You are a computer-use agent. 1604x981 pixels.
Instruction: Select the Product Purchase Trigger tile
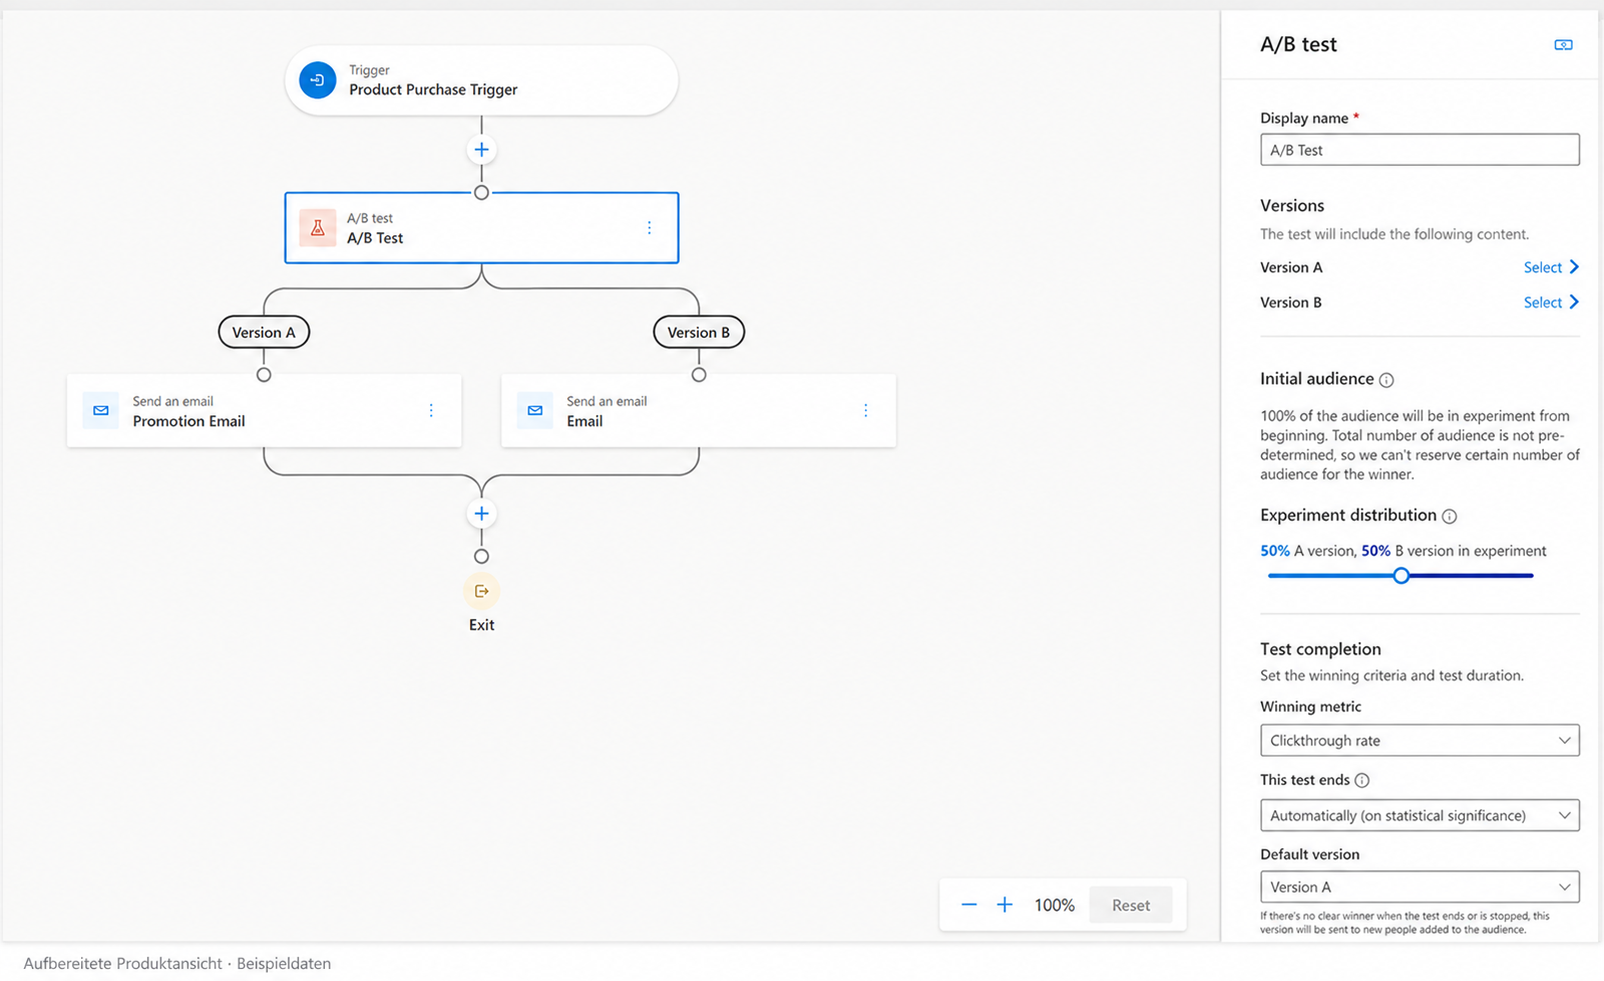click(x=481, y=80)
